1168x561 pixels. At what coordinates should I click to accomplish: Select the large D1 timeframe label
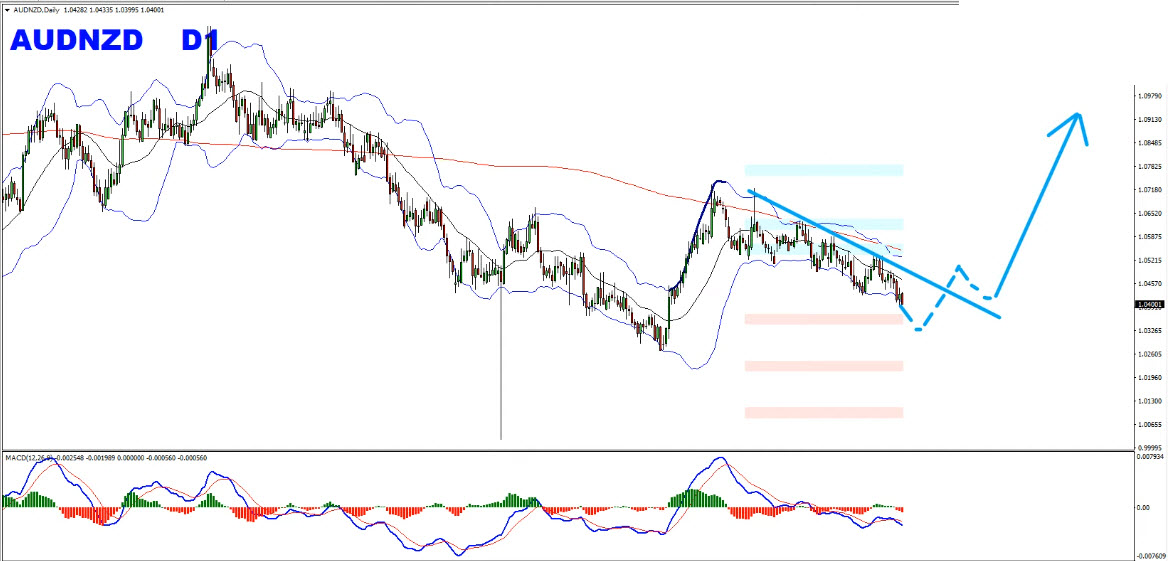pos(200,42)
